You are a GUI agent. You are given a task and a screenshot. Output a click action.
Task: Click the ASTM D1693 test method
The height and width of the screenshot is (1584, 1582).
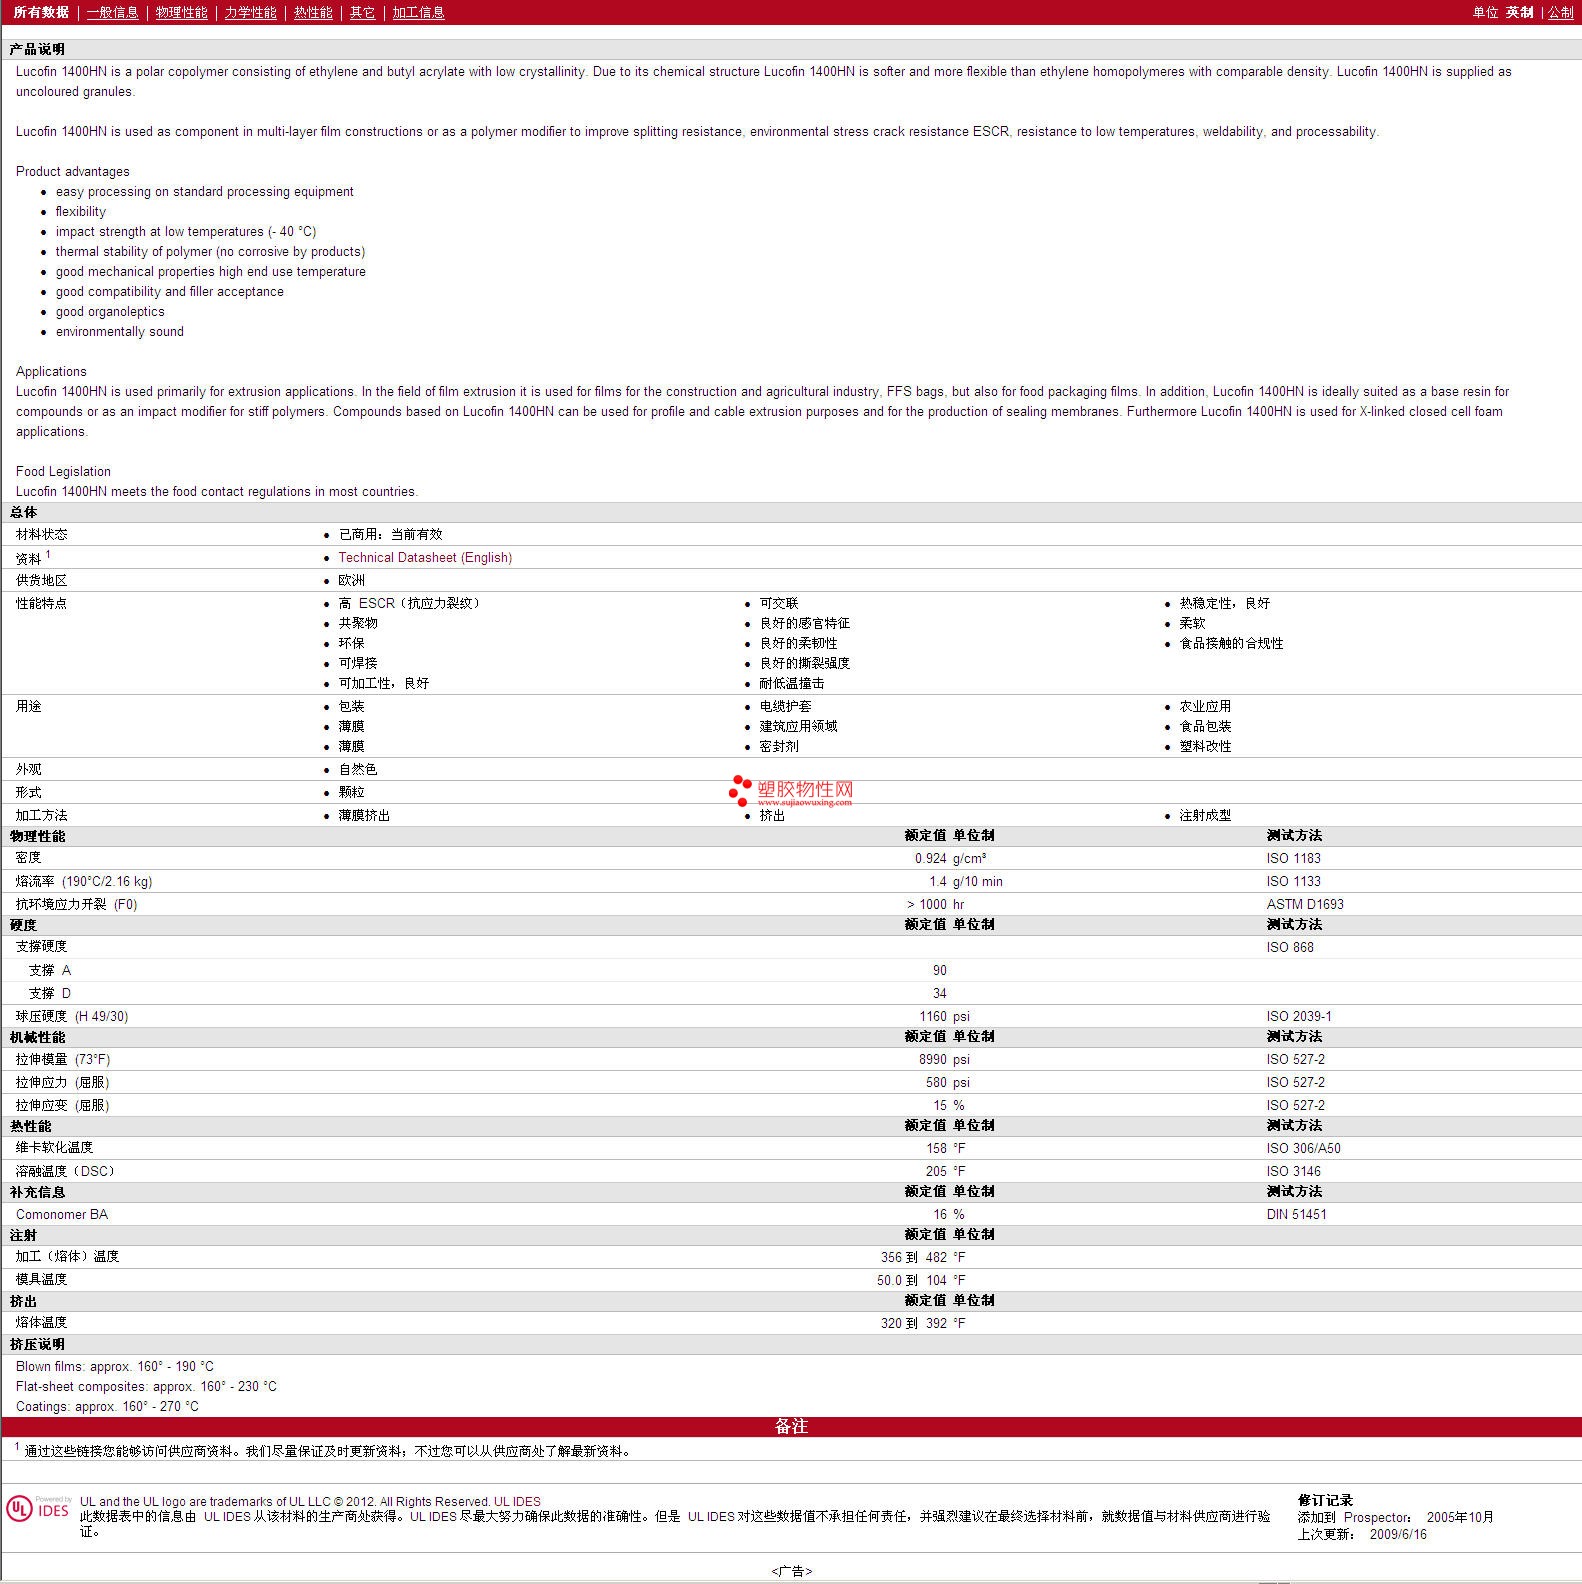click(1305, 904)
